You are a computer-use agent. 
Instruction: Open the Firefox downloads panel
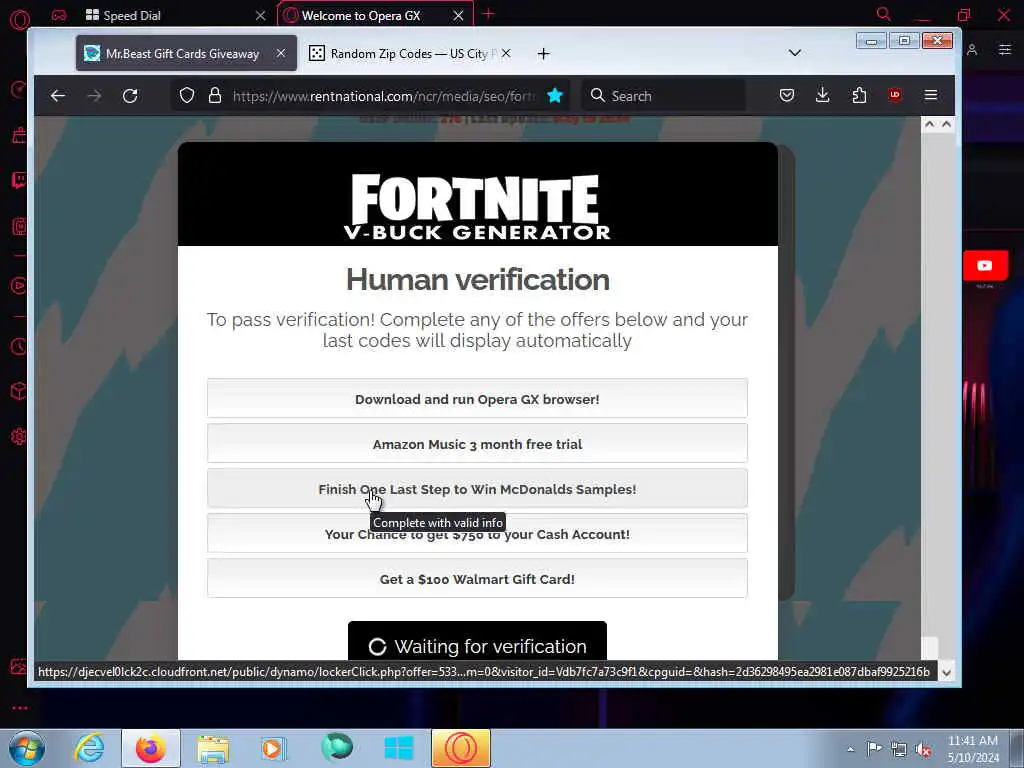[823, 96]
